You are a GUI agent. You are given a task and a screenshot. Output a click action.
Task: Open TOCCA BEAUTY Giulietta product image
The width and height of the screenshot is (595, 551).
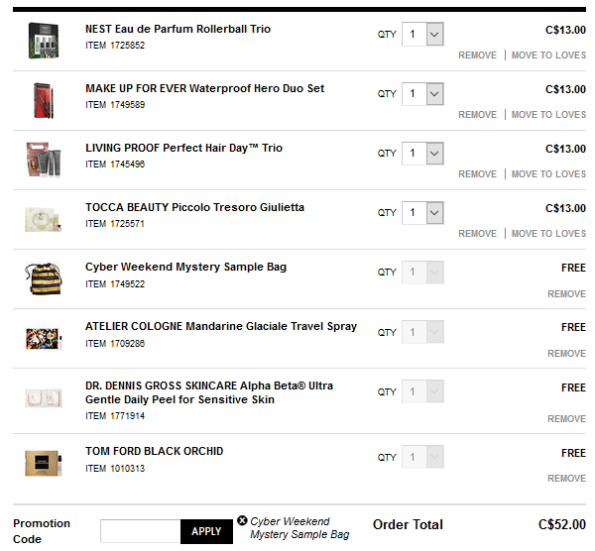(x=44, y=219)
